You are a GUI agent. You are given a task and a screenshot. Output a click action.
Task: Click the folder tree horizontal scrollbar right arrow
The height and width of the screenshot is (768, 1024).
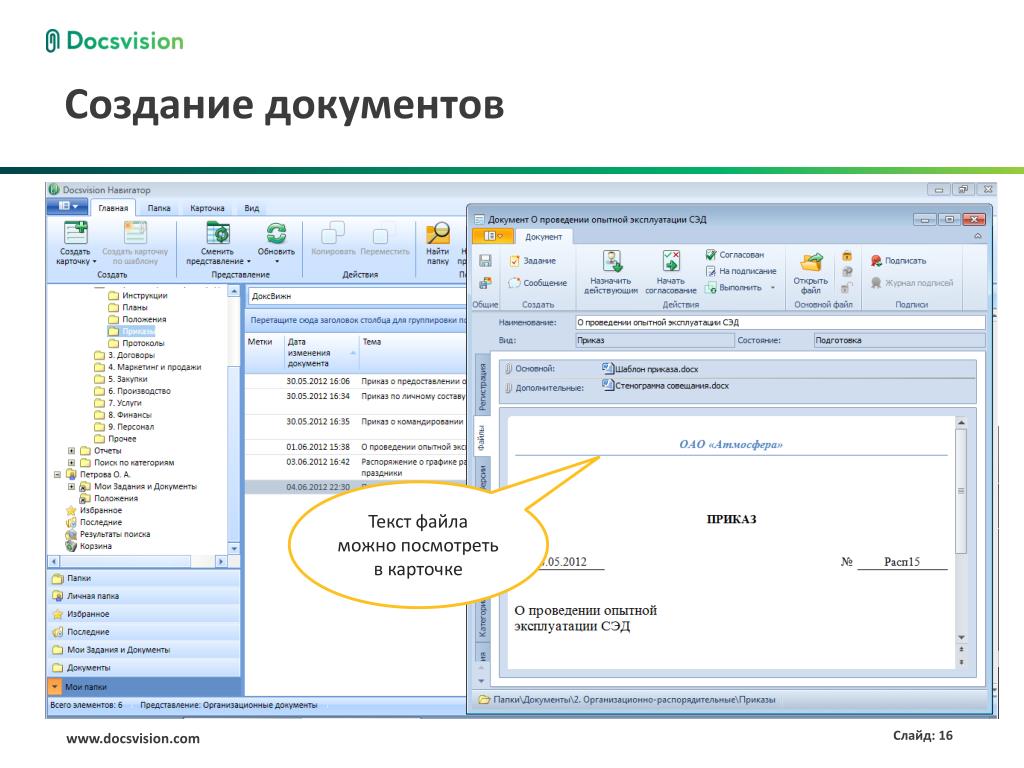coord(221,562)
